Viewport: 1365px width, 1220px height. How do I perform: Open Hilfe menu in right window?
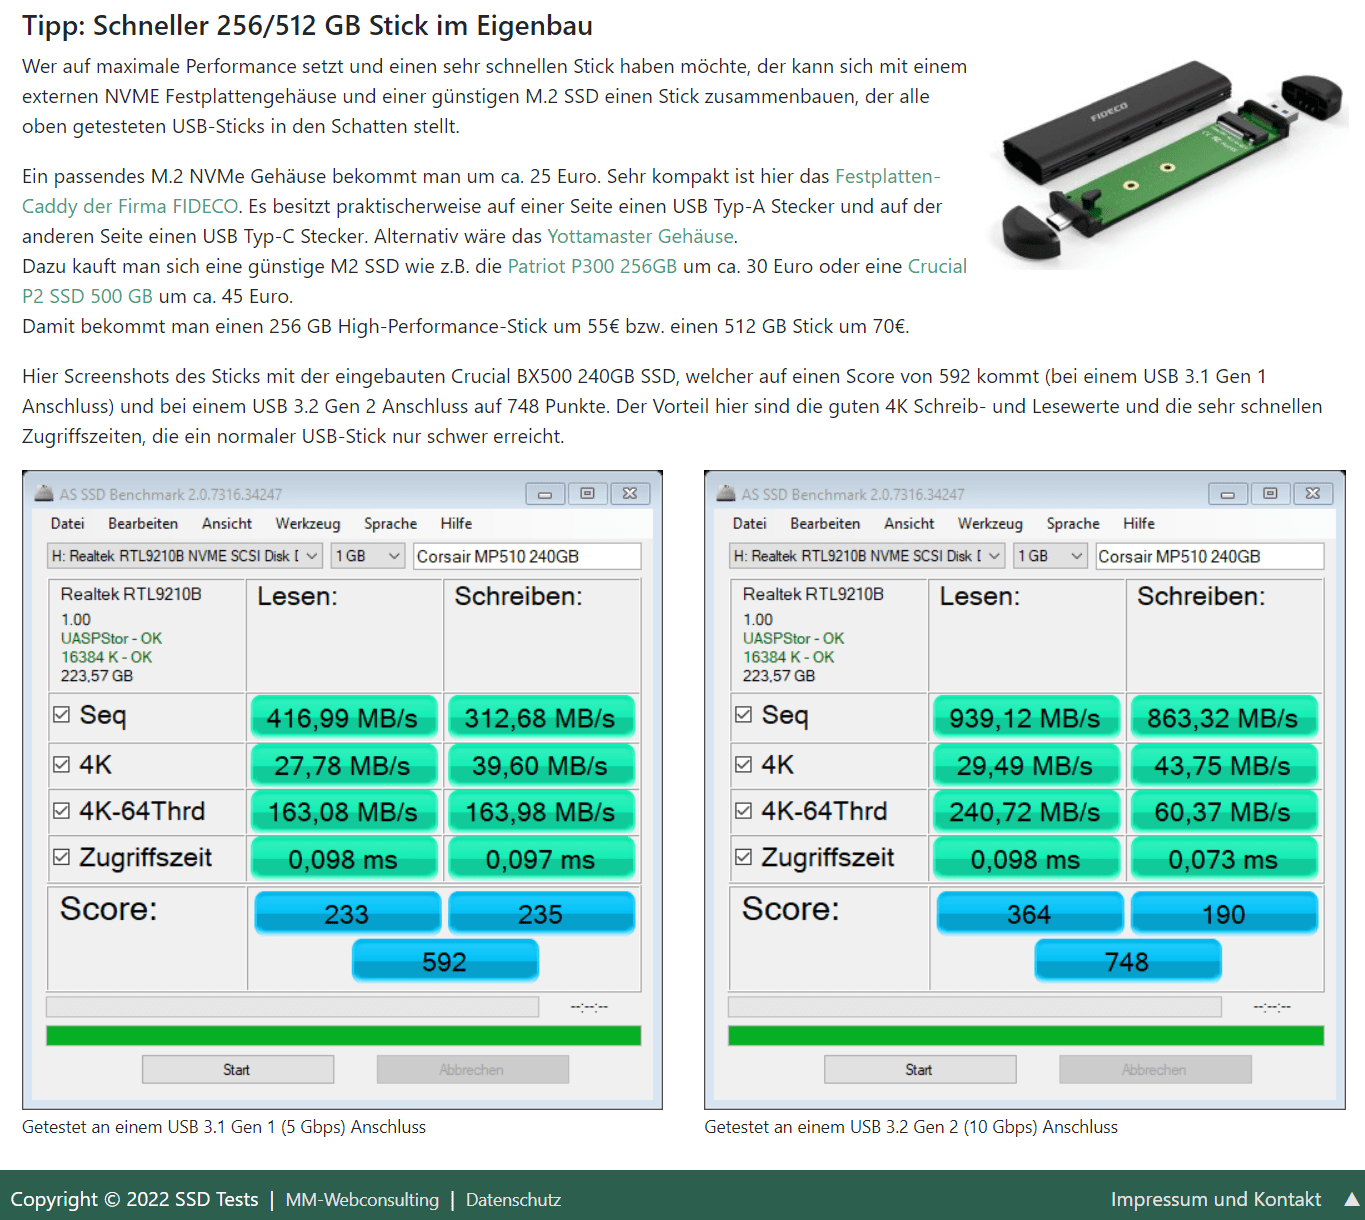(1139, 523)
